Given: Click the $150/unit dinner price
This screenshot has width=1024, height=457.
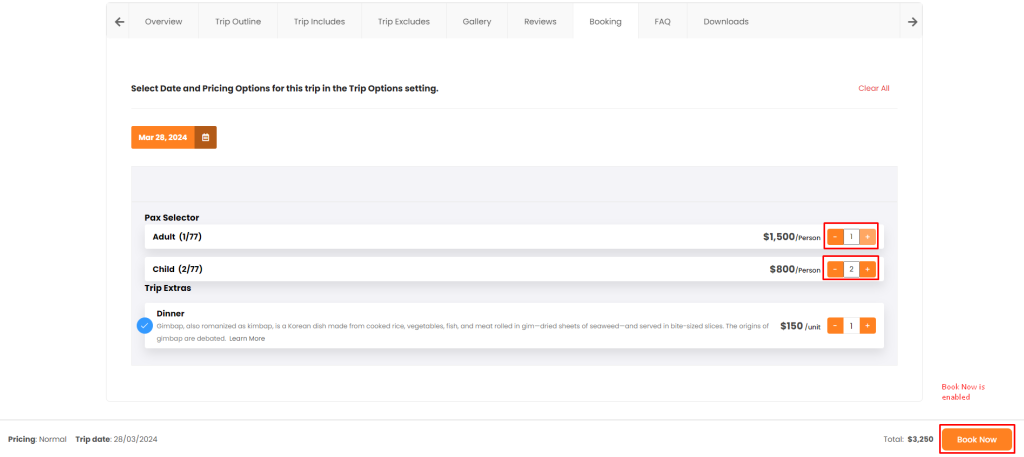Looking at the screenshot, I should point(800,326).
